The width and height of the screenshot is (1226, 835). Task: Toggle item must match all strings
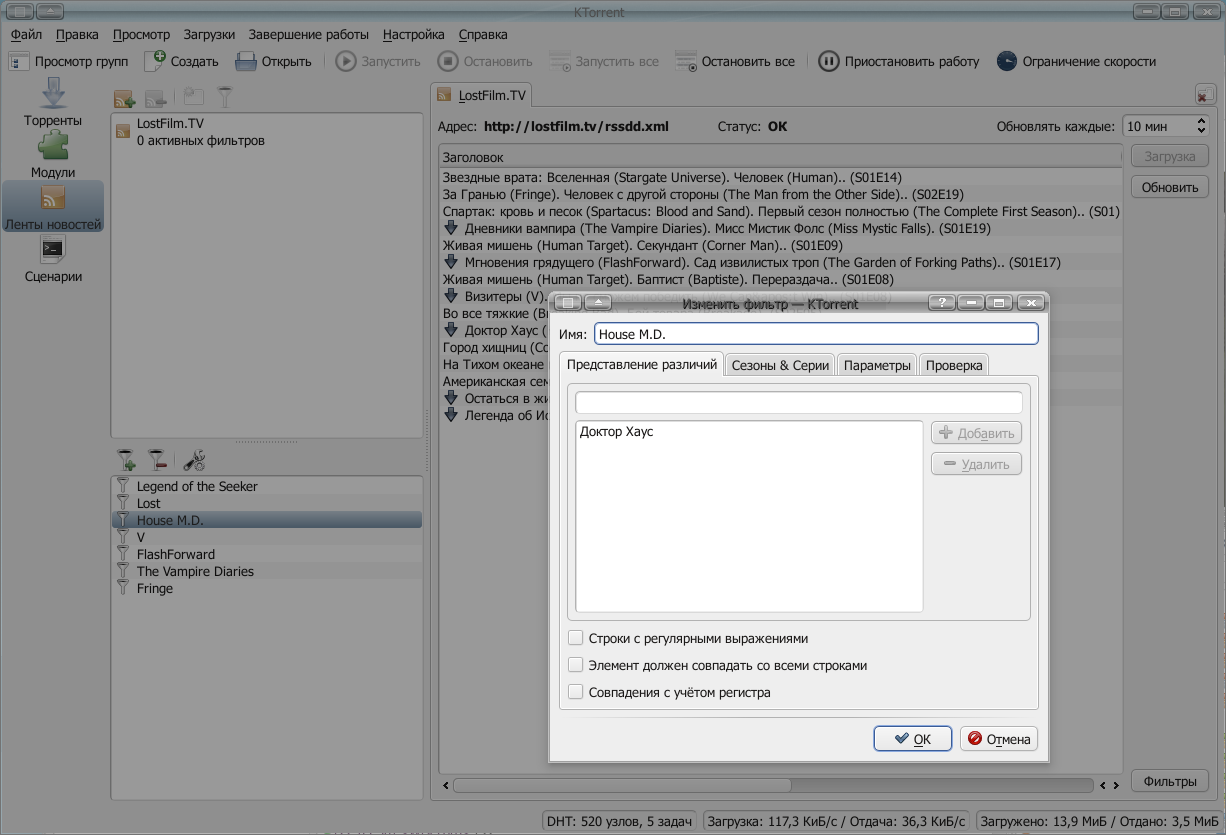[576, 665]
